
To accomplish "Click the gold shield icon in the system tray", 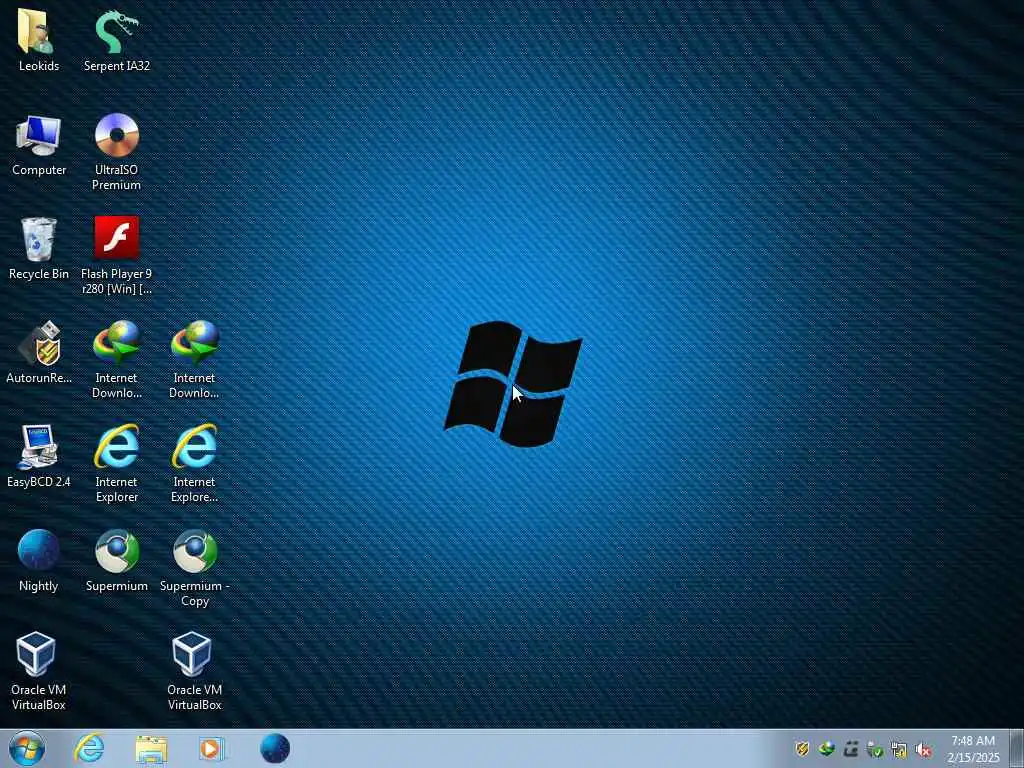I will (803, 749).
